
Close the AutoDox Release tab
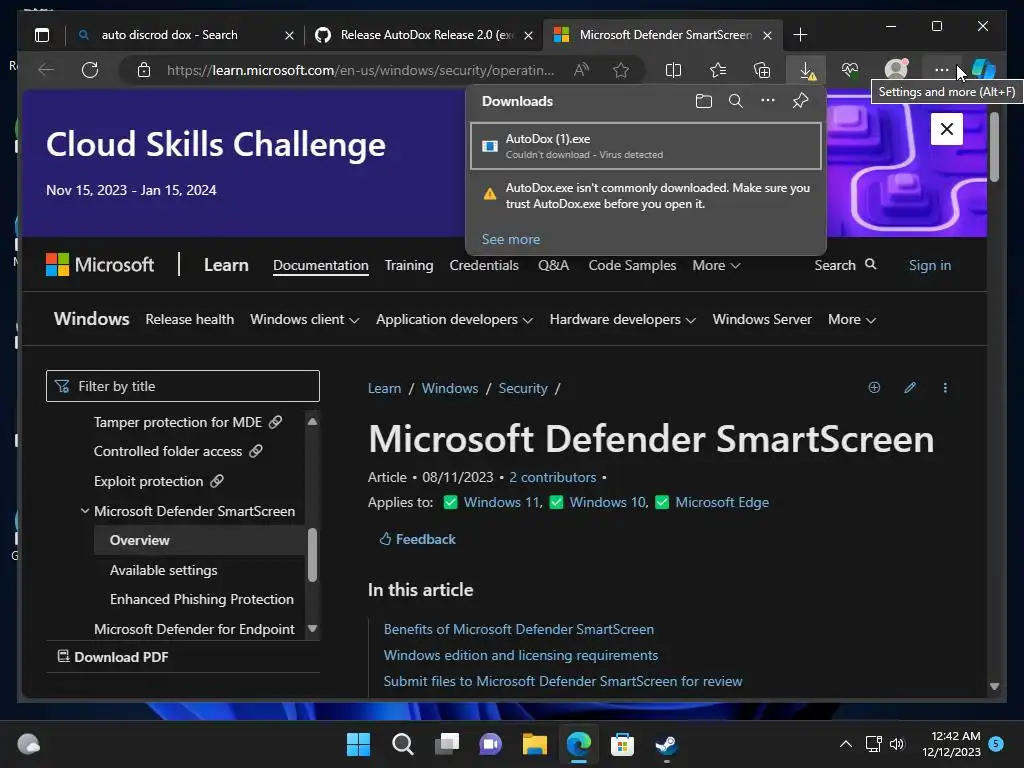pyautogui.click(x=528, y=35)
